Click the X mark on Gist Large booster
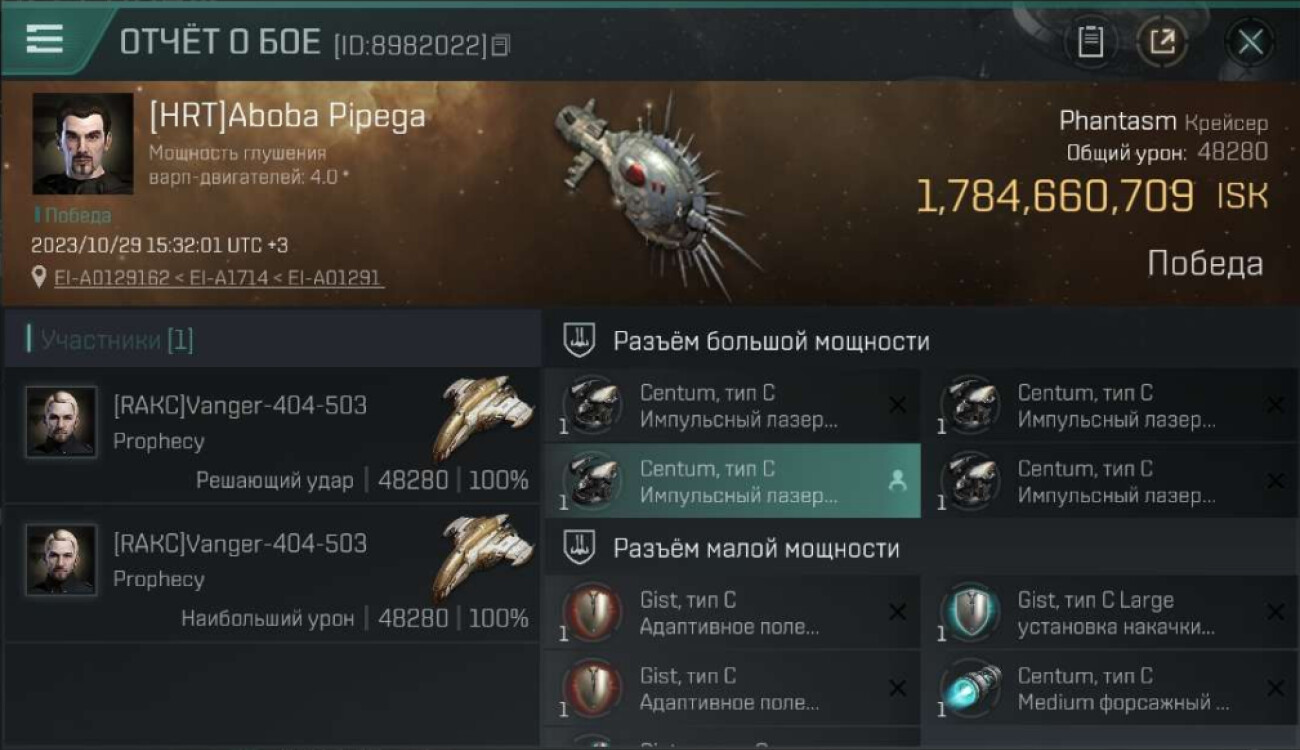This screenshot has width=1300, height=750. click(x=1275, y=612)
